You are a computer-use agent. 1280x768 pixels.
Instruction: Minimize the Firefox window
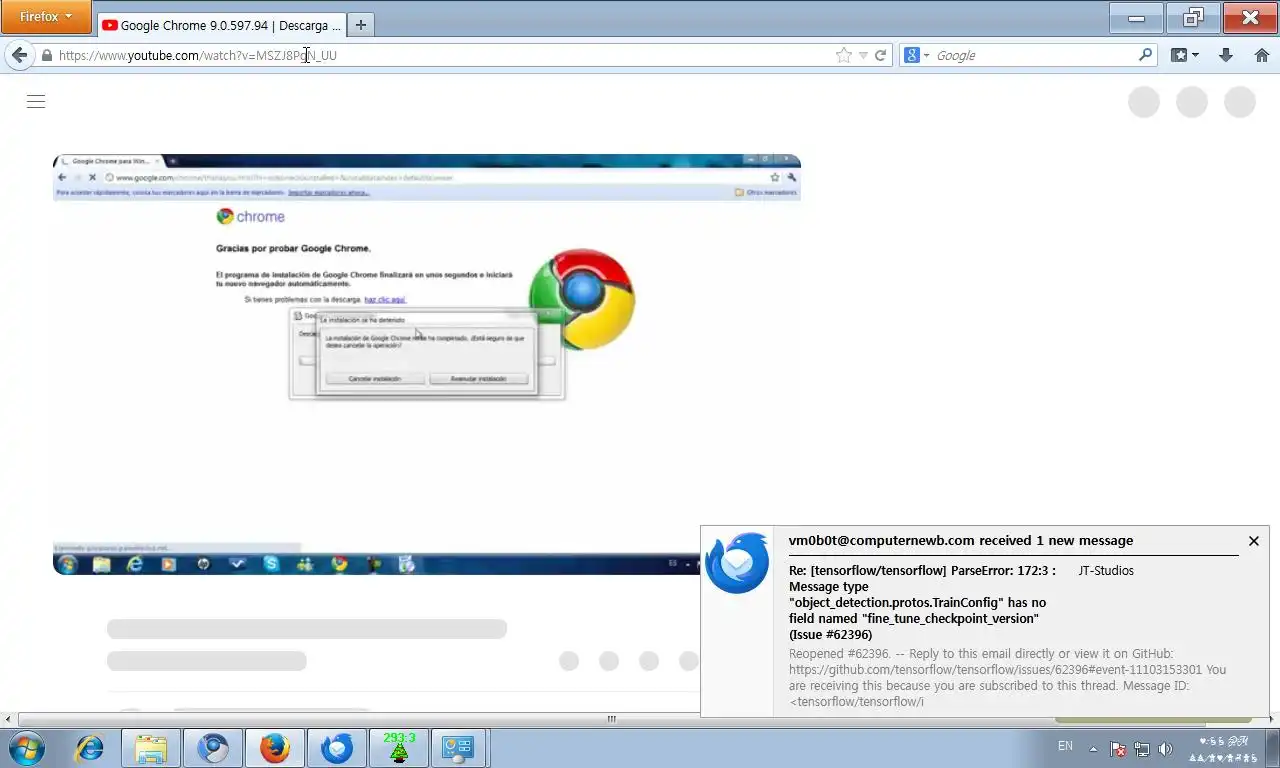pyautogui.click(x=1136, y=17)
